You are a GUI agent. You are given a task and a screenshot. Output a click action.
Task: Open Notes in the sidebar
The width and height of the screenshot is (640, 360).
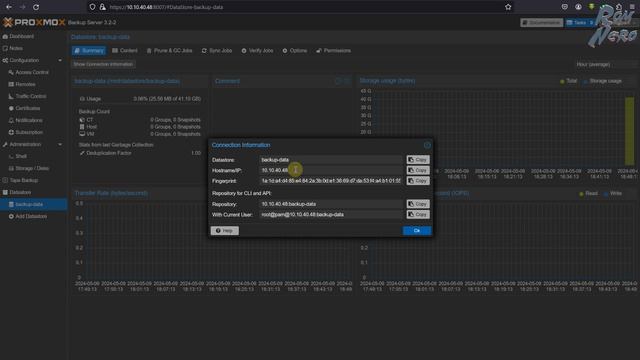[x=16, y=48]
